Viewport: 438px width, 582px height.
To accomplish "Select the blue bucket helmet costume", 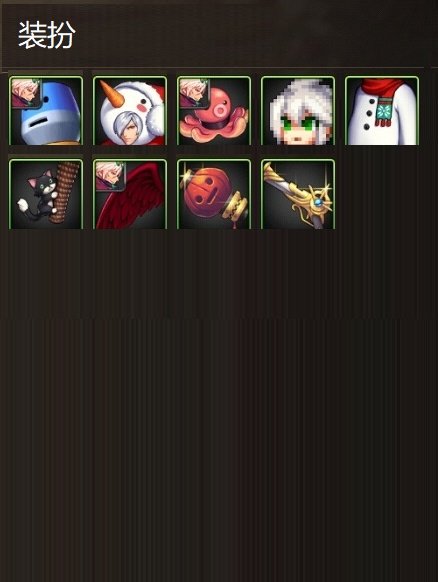I will pyautogui.click(x=46, y=111).
